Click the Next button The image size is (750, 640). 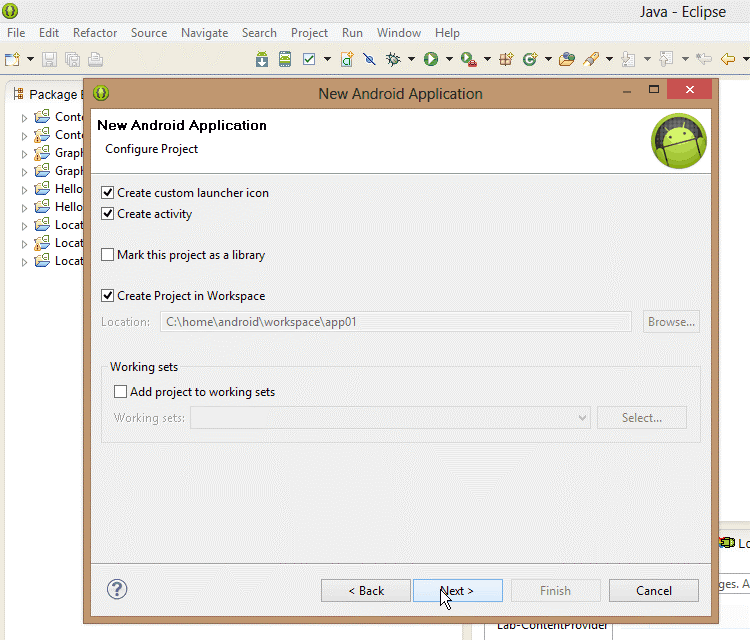click(x=457, y=591)
